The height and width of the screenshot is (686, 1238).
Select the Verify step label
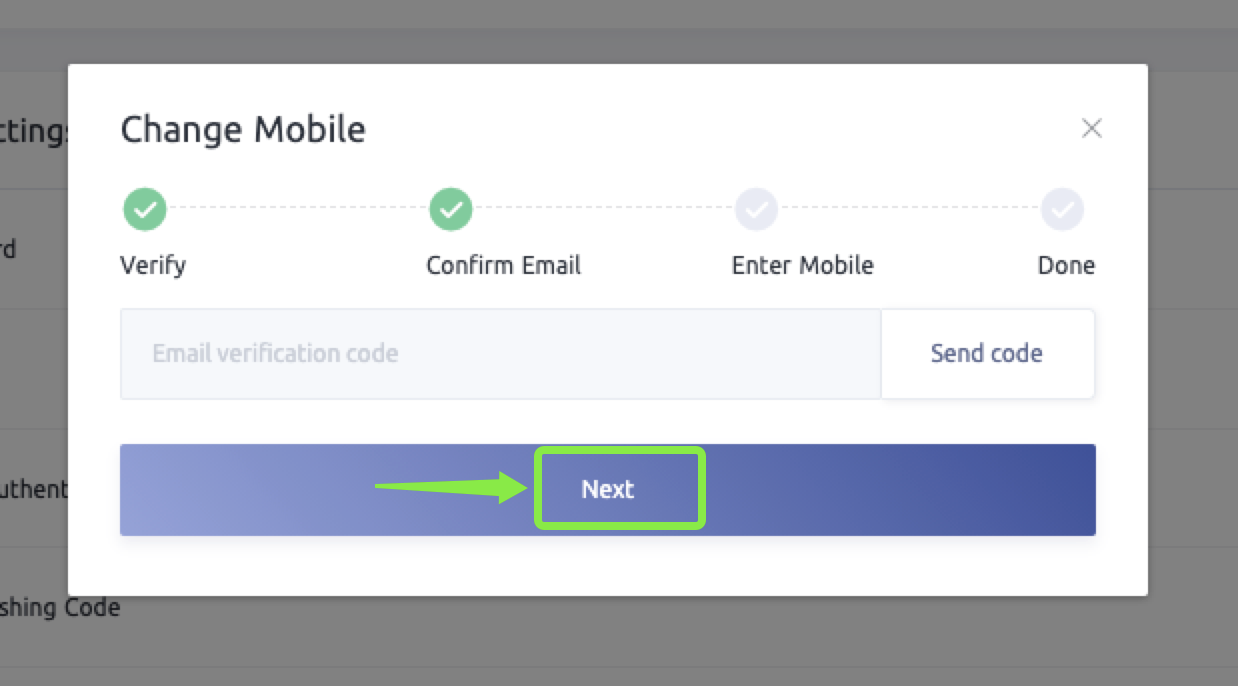153,265
